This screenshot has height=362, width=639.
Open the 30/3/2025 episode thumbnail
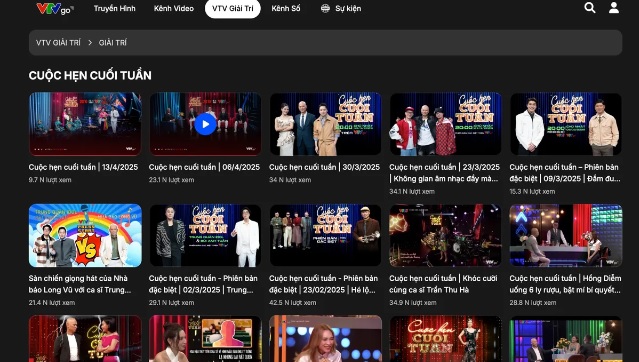click(326, 124)
